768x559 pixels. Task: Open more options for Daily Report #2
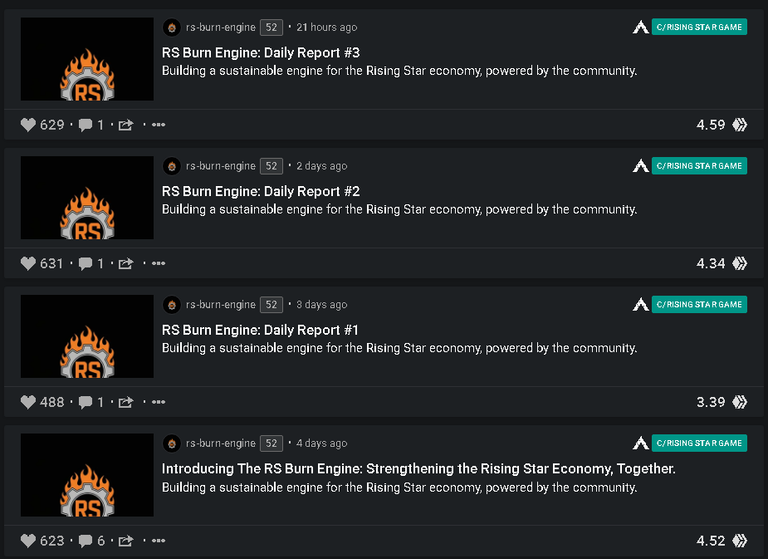[x=158, y=264]
